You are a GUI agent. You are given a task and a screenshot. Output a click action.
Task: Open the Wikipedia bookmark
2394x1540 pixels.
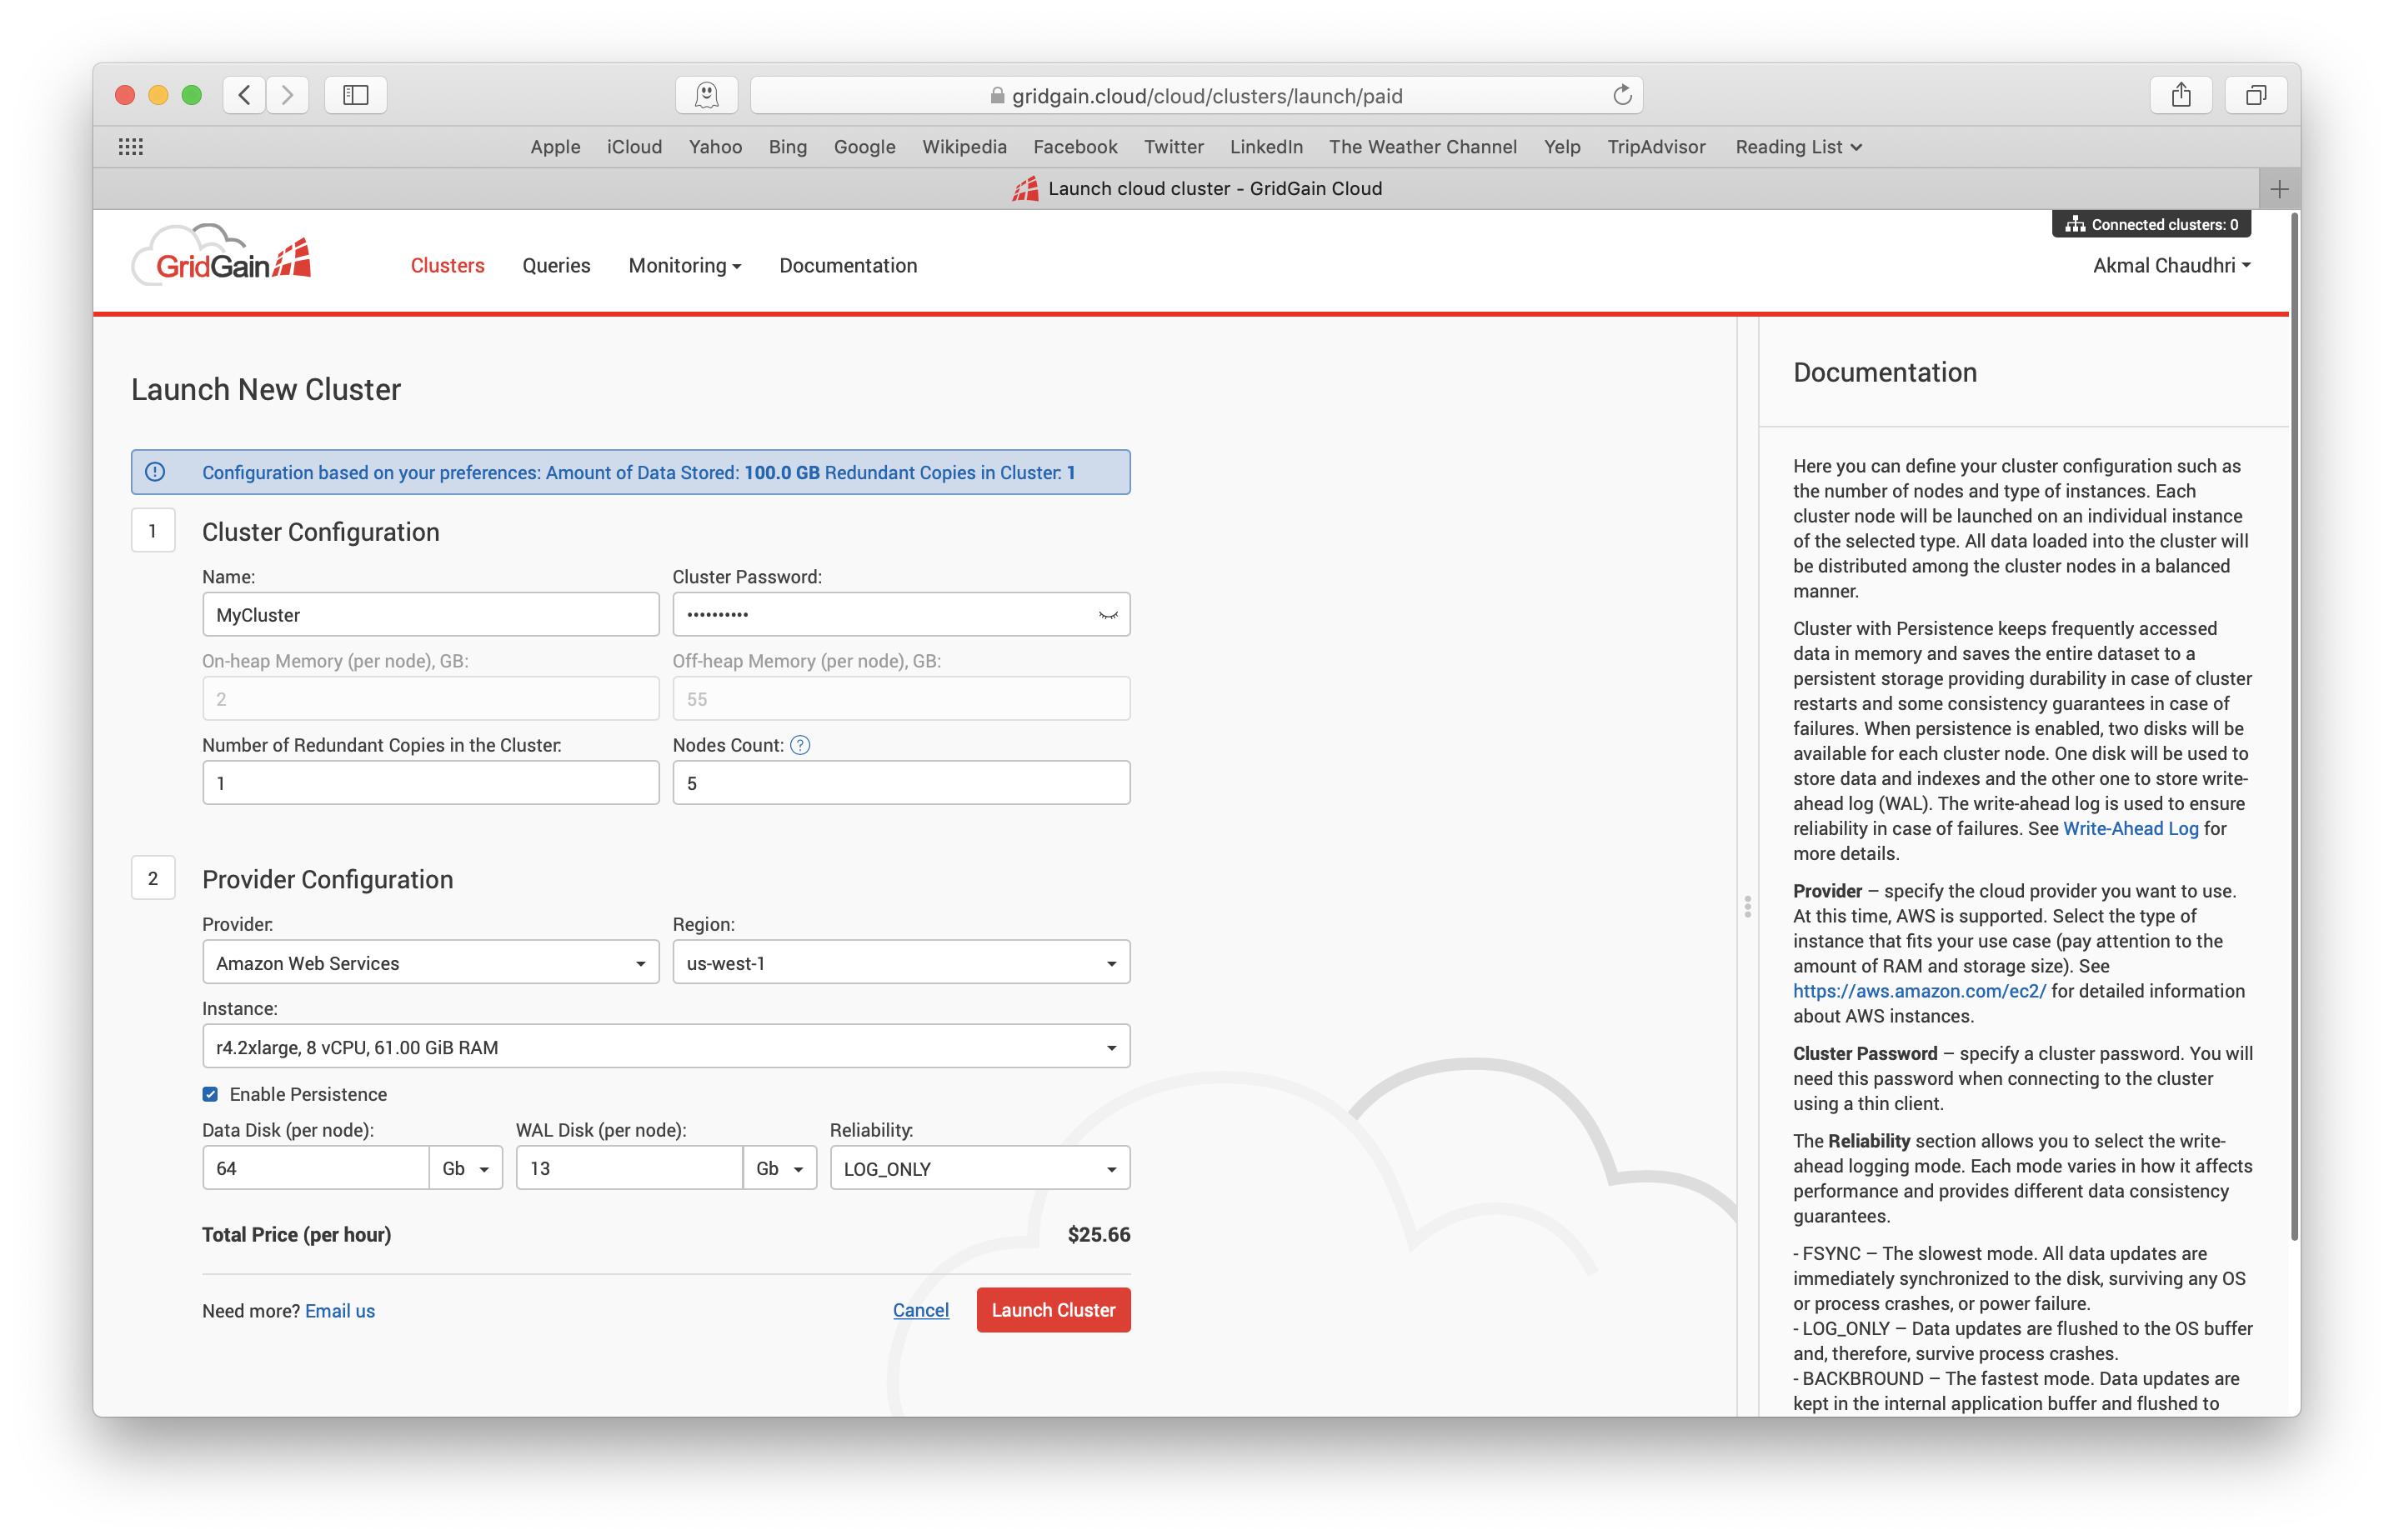[x=964, y=147]
